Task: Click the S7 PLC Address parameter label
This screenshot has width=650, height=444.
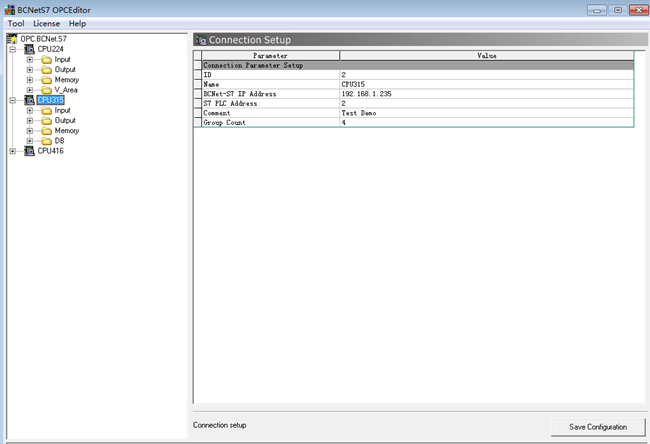Action: [x=230, y=104]
